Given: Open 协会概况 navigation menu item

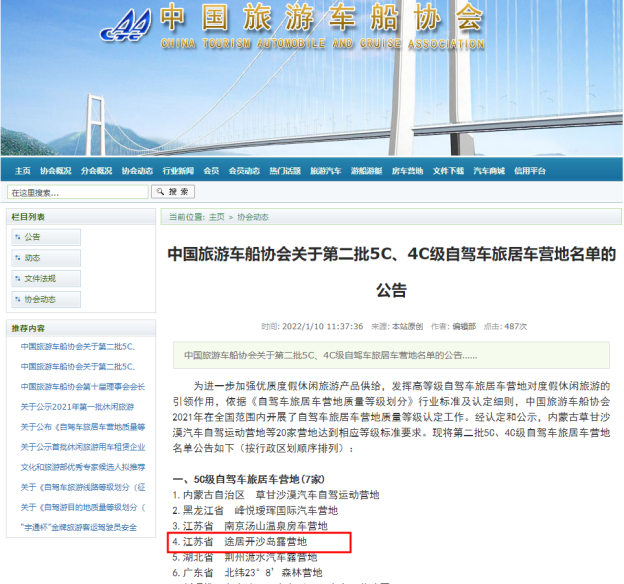Looking at the screenshot, I should [56, 171].
